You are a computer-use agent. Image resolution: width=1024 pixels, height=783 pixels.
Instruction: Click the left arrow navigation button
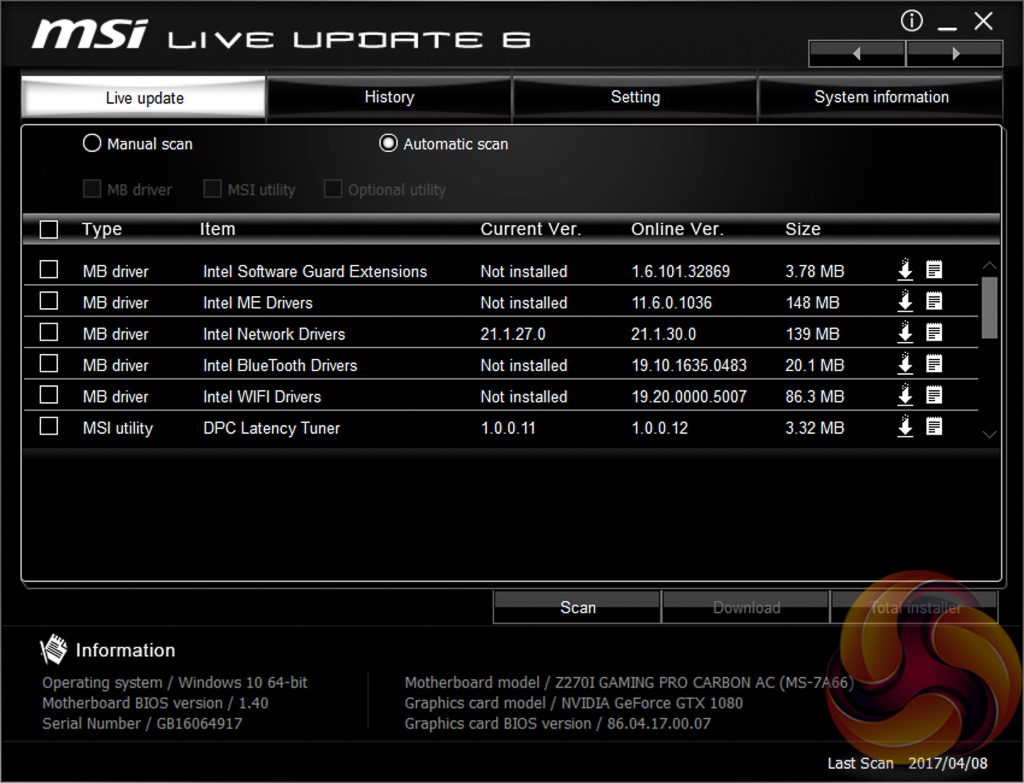tap(857, 54)
